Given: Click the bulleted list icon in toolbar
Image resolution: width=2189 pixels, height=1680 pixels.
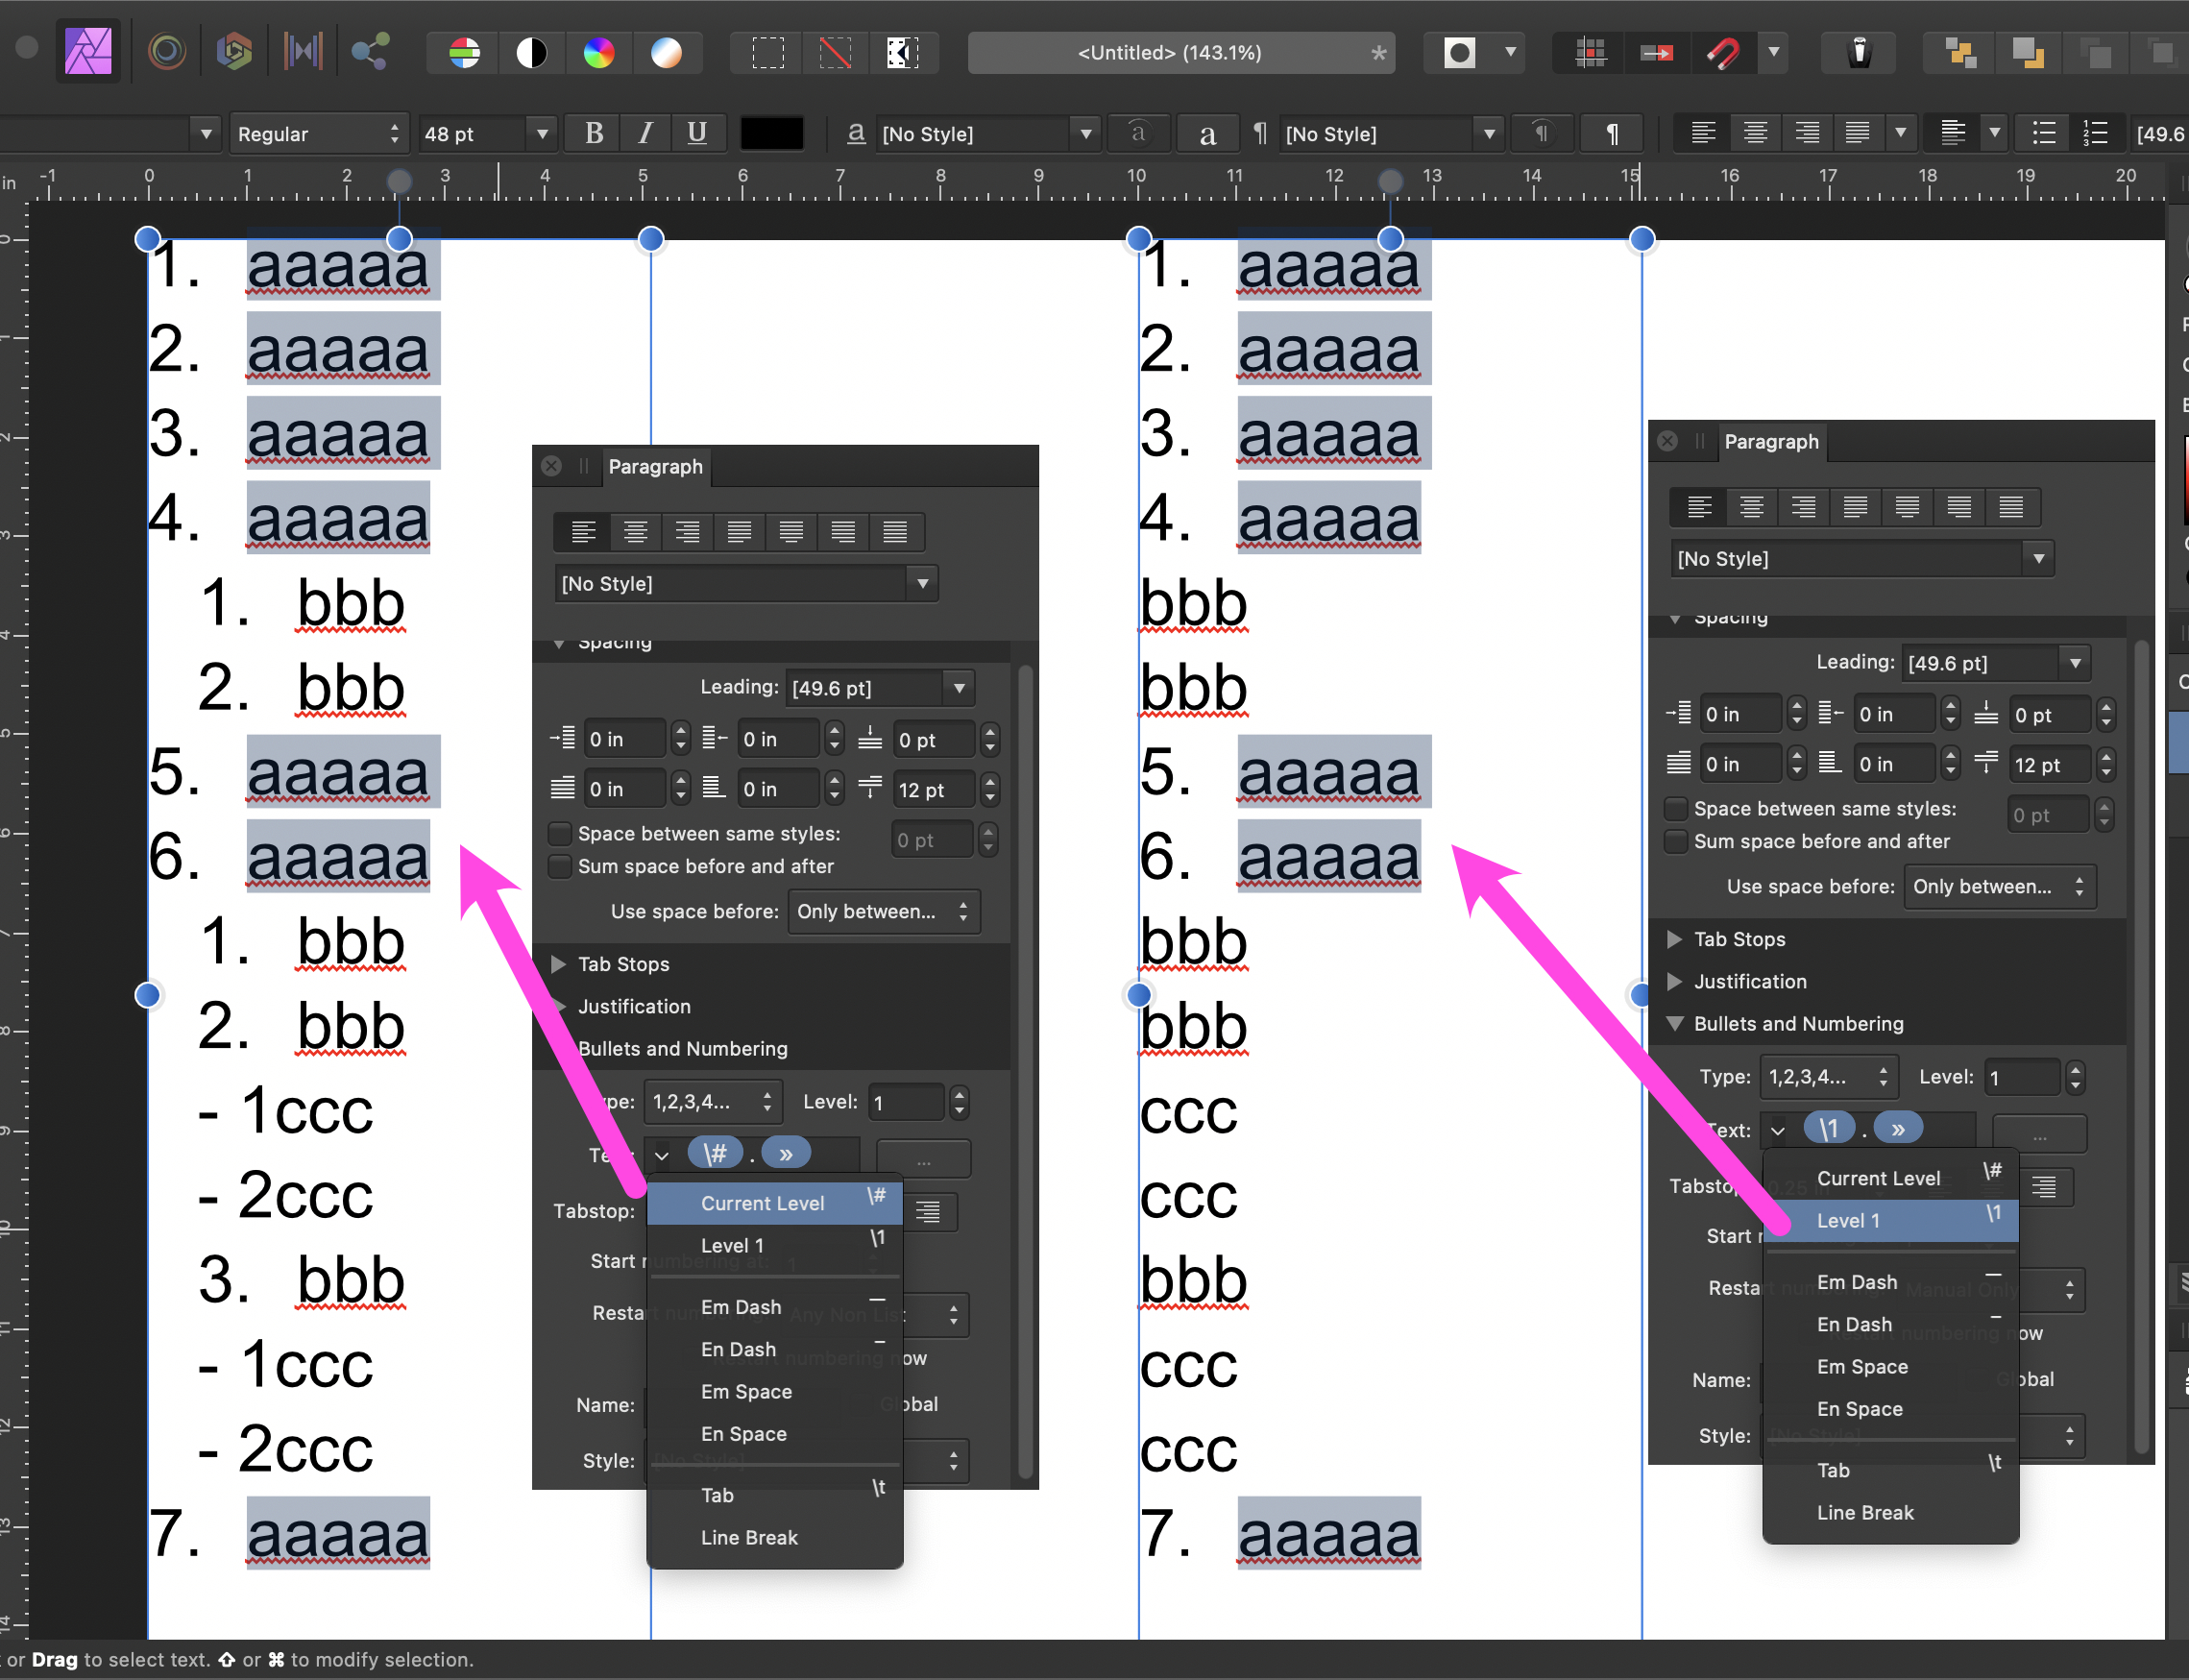Looking at the screenshot, I should click(x=2044, y=133).
